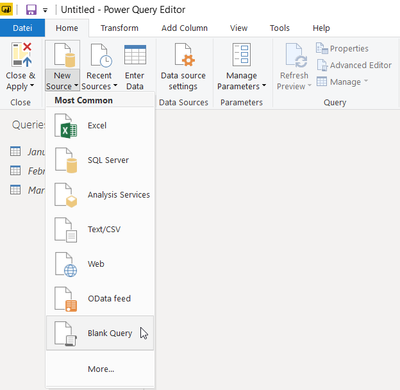Select the Febr query in Queries pane
The height and width of the screenshot is (390, 400).
point(27,171)
